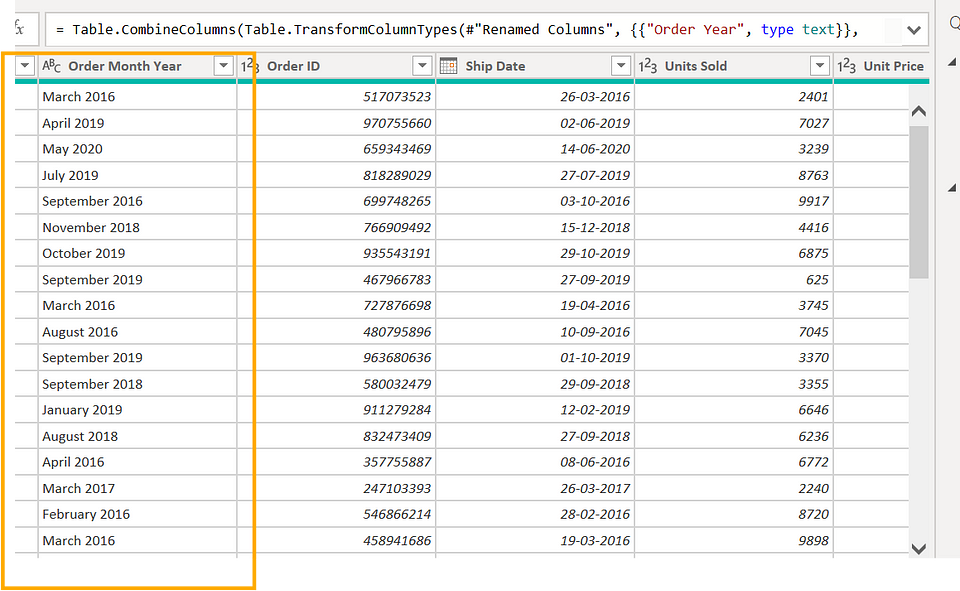The height and width of the screenshot is (591, 960).
Task: Select Units Sold cell 8763
Action: pyautogui.click(x=733, y=175)
